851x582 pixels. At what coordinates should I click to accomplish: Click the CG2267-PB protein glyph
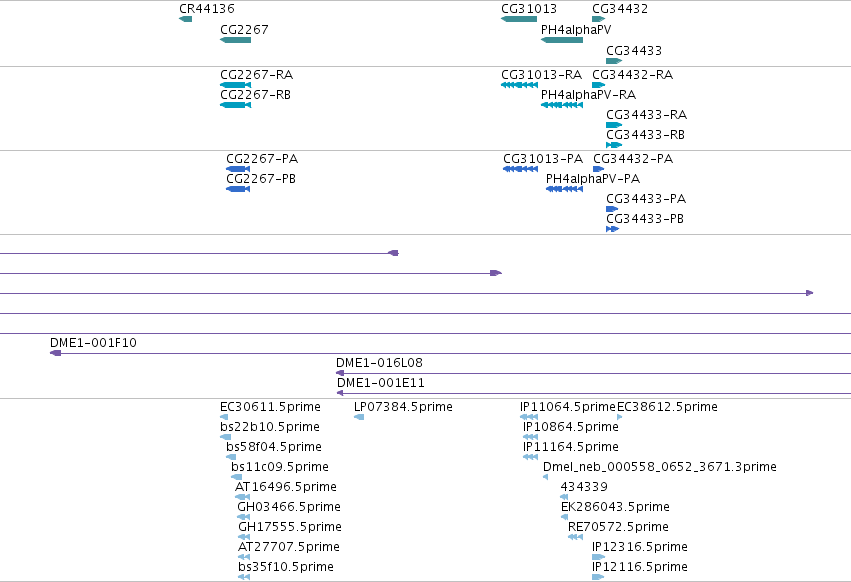click(x=238, y=189)
